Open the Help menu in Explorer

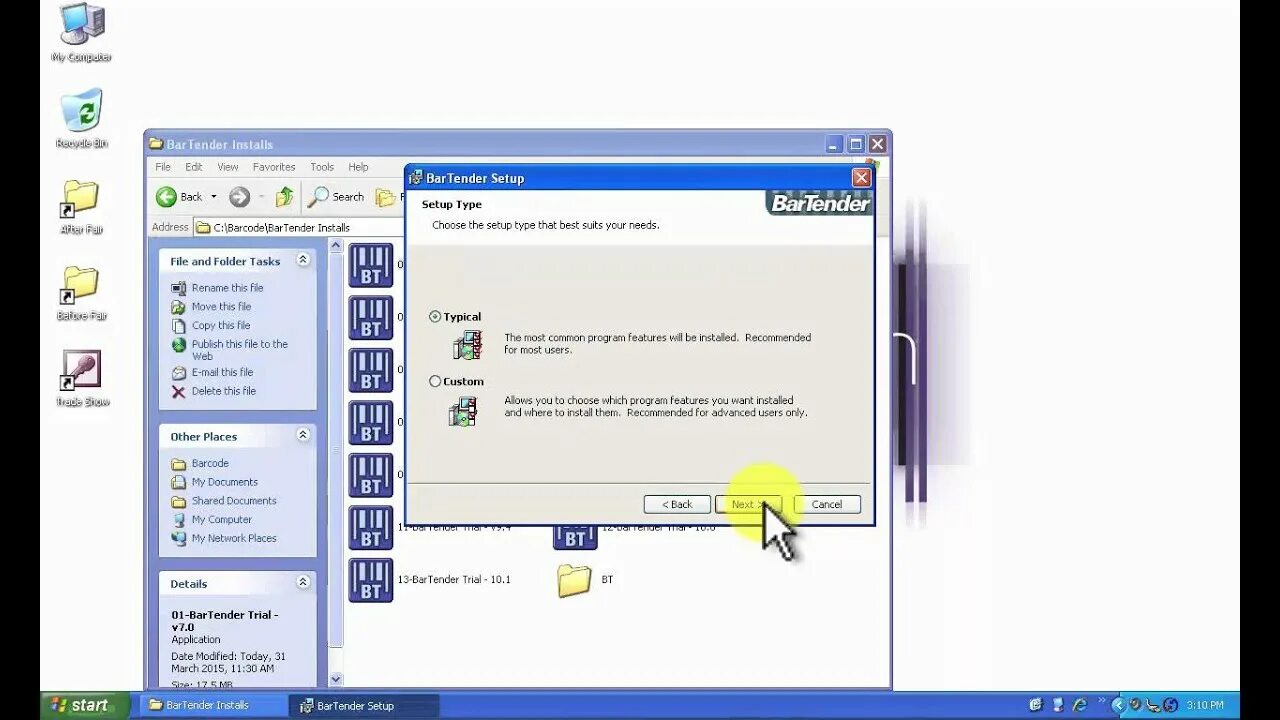tap(358, 167)
